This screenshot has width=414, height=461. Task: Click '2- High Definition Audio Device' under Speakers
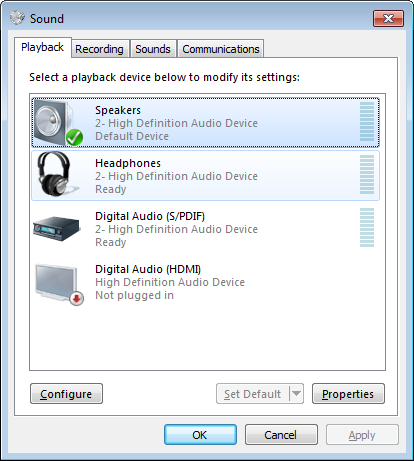coord(176,123)
